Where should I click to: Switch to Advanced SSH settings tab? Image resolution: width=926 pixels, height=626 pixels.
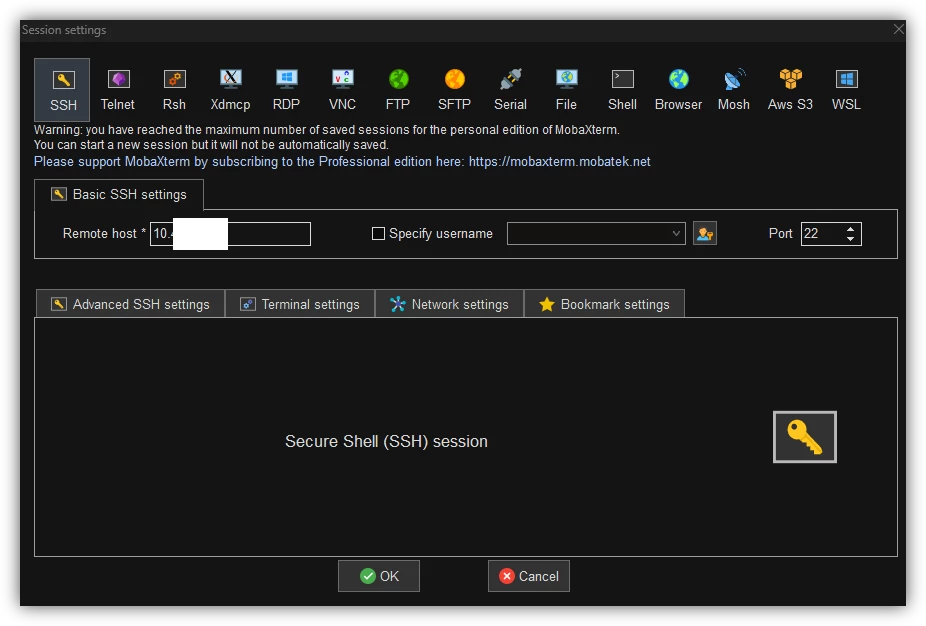click(x=131, y=304)
